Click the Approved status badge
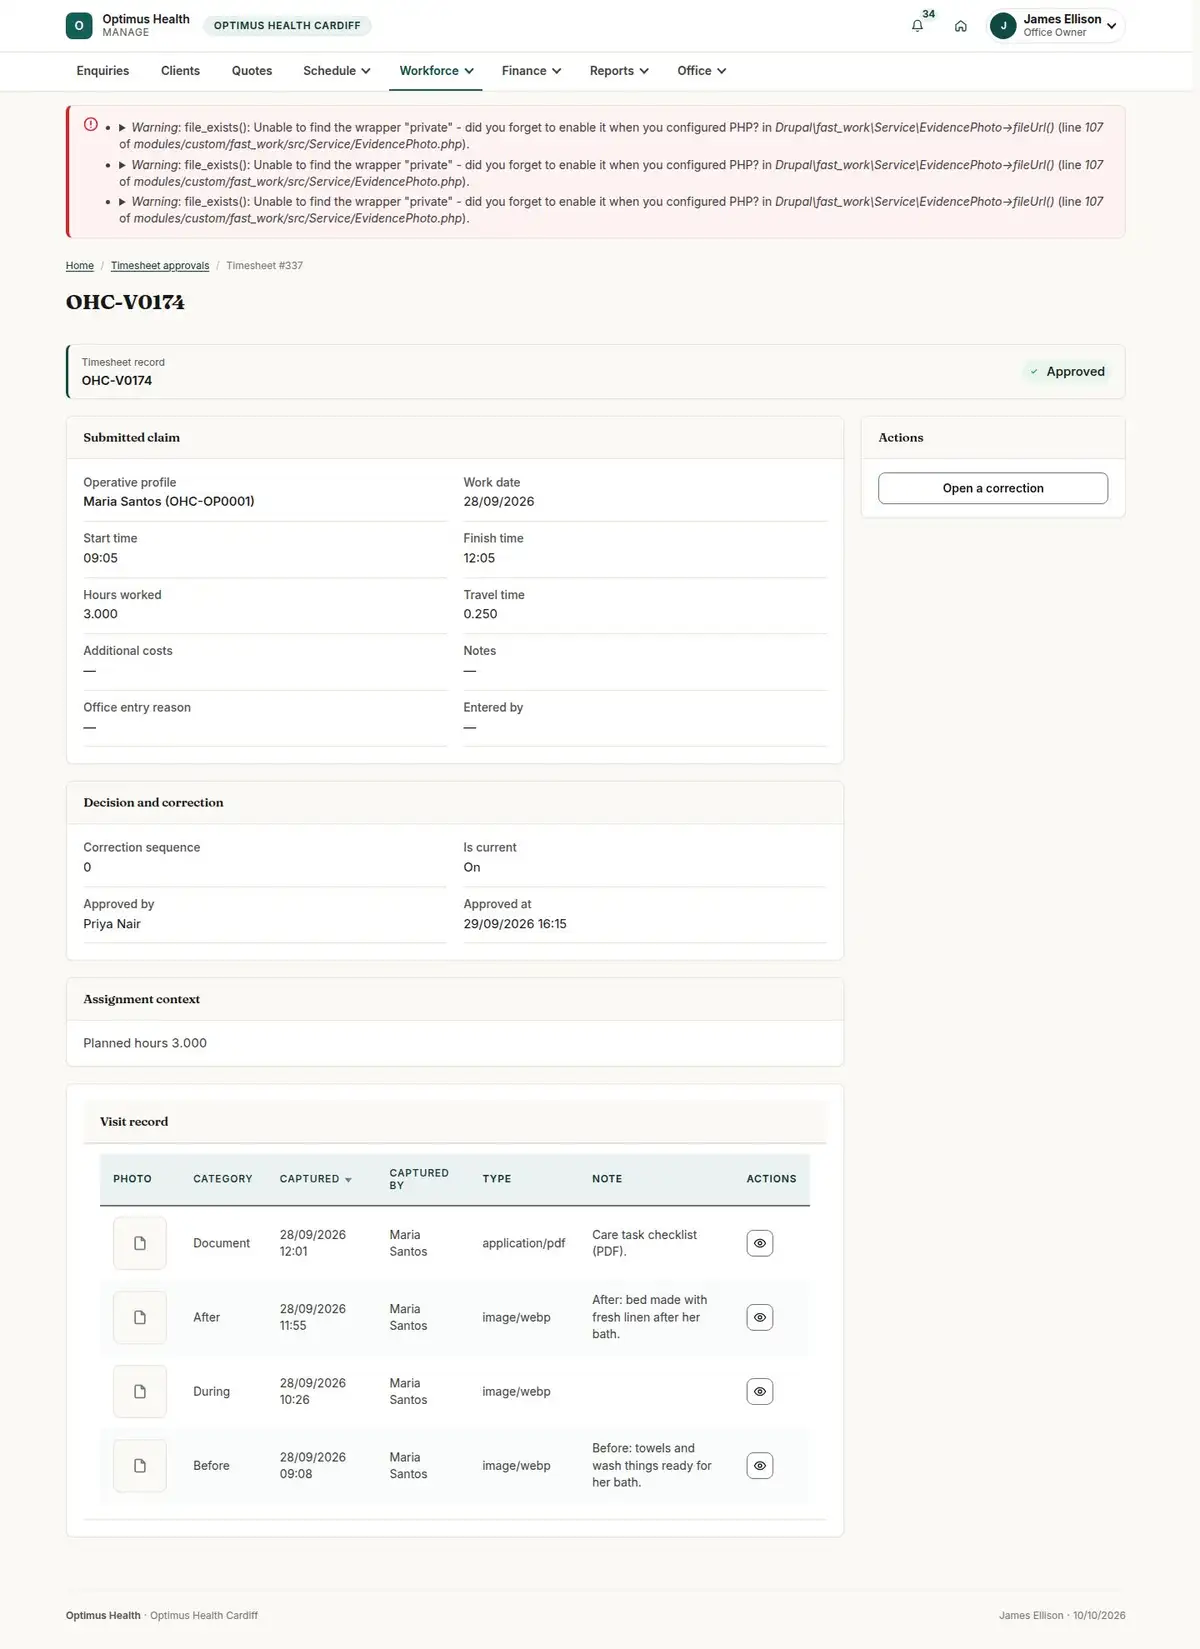 (1067, 372)
